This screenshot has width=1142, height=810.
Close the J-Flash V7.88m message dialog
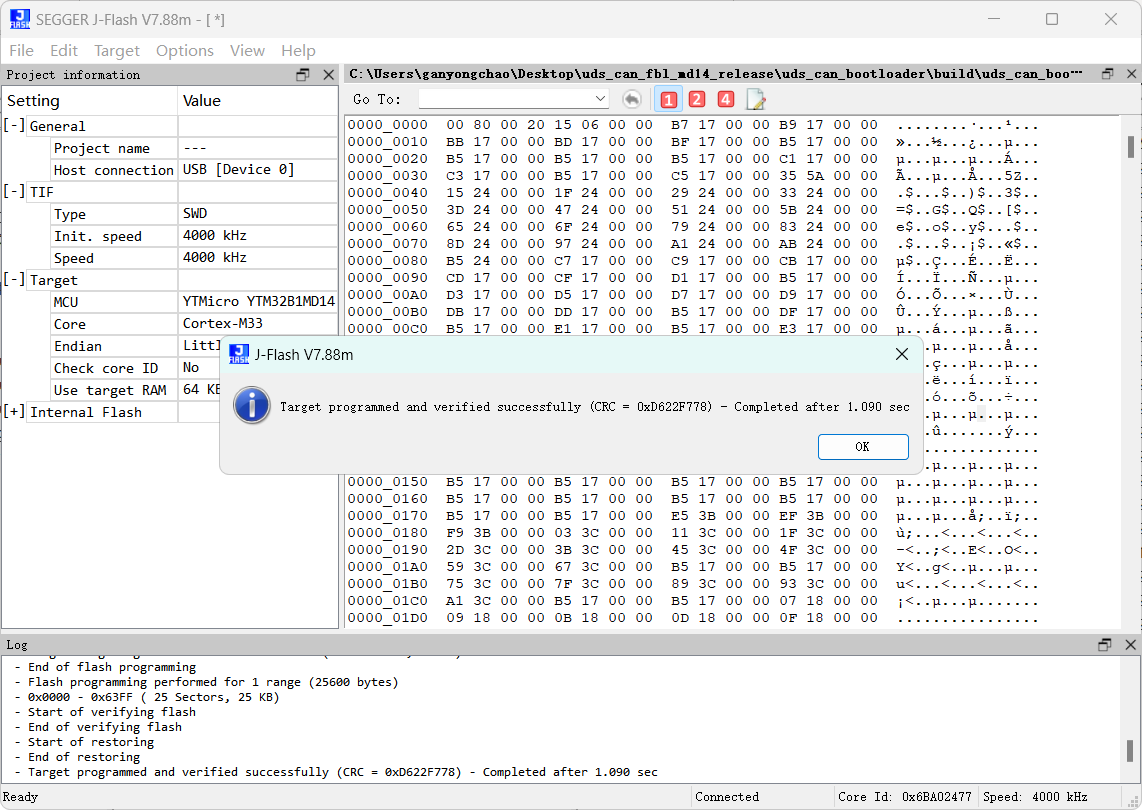(x=902, y=354)
